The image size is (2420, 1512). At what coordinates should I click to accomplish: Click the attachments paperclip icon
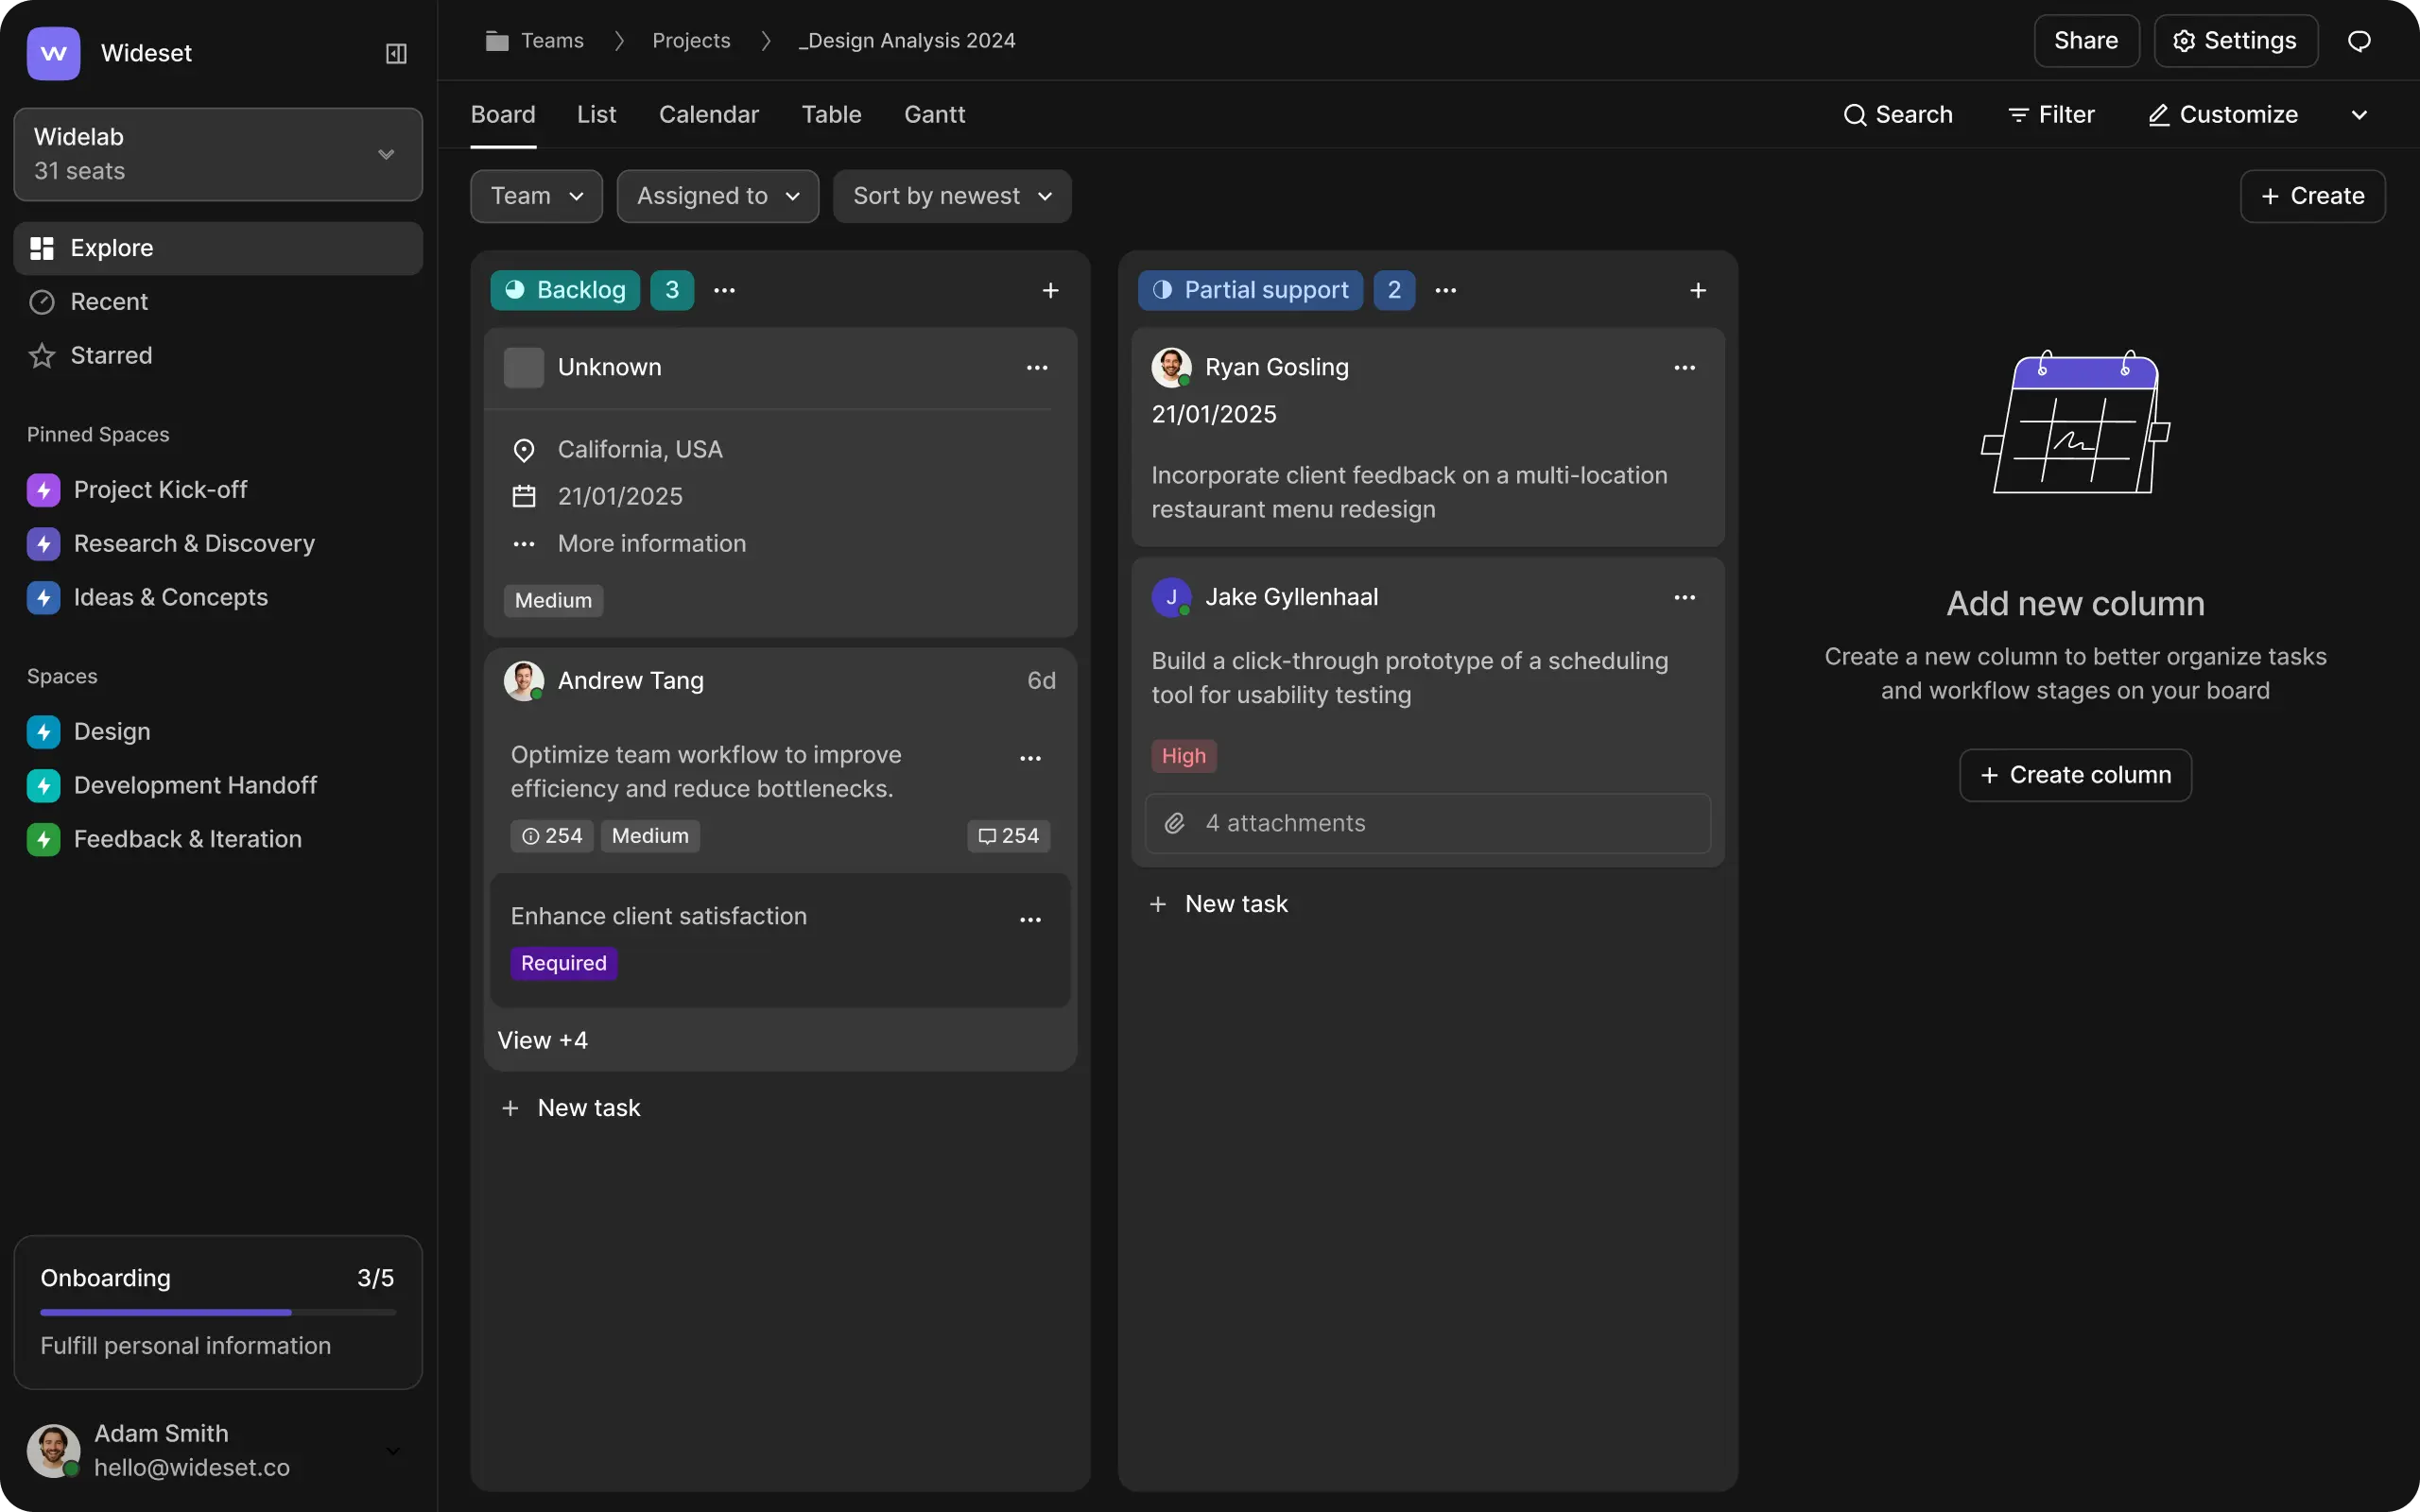[x=1175, y=823]
